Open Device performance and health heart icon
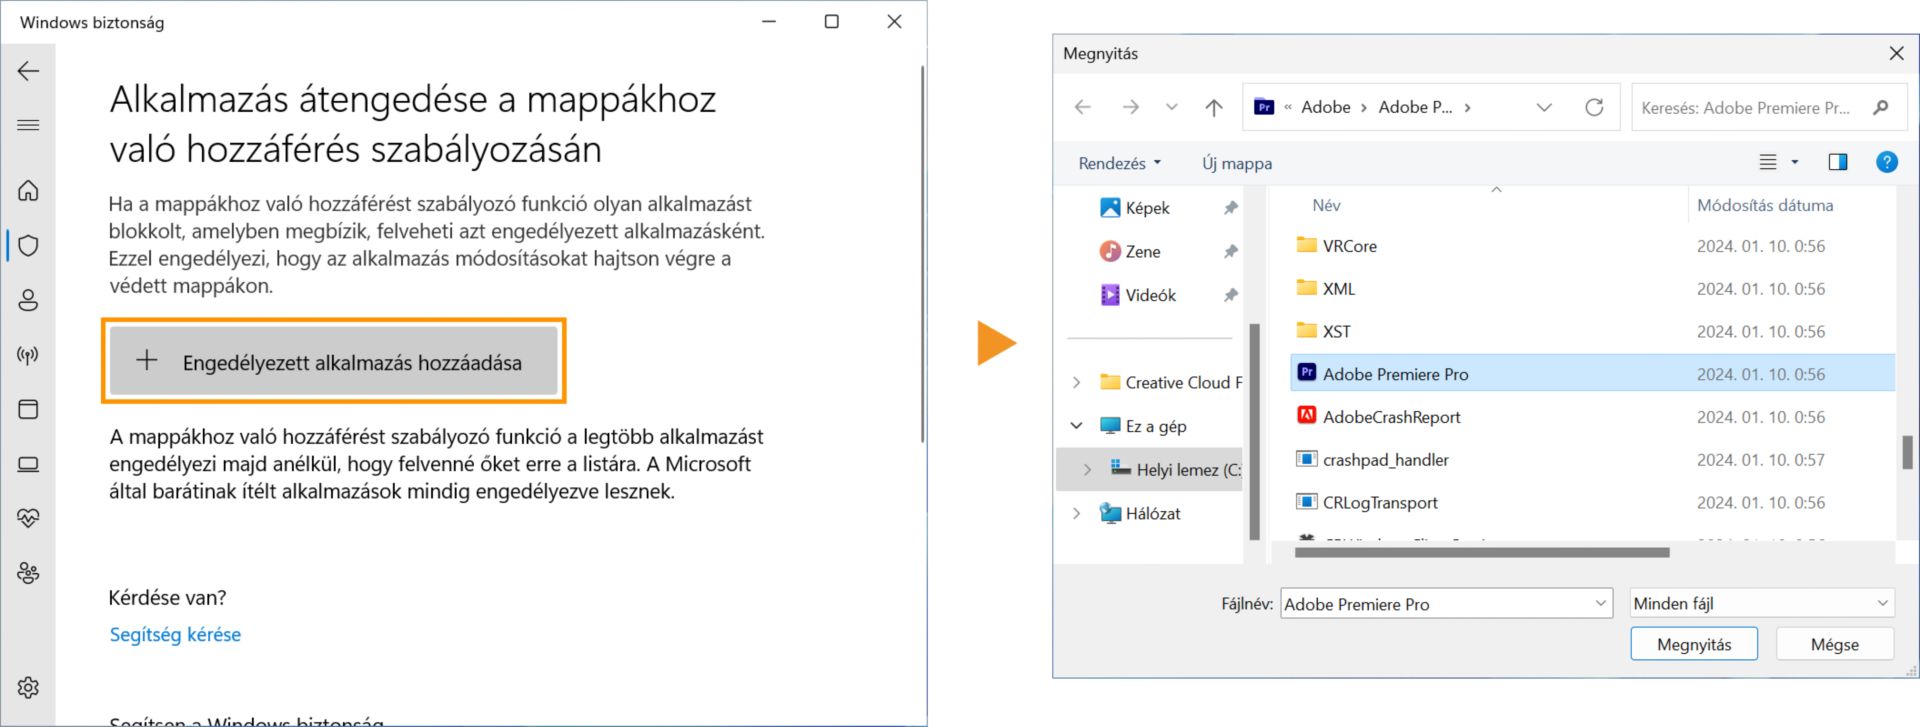This screenshot has height=727, width=1920. [x=28, y=518]
